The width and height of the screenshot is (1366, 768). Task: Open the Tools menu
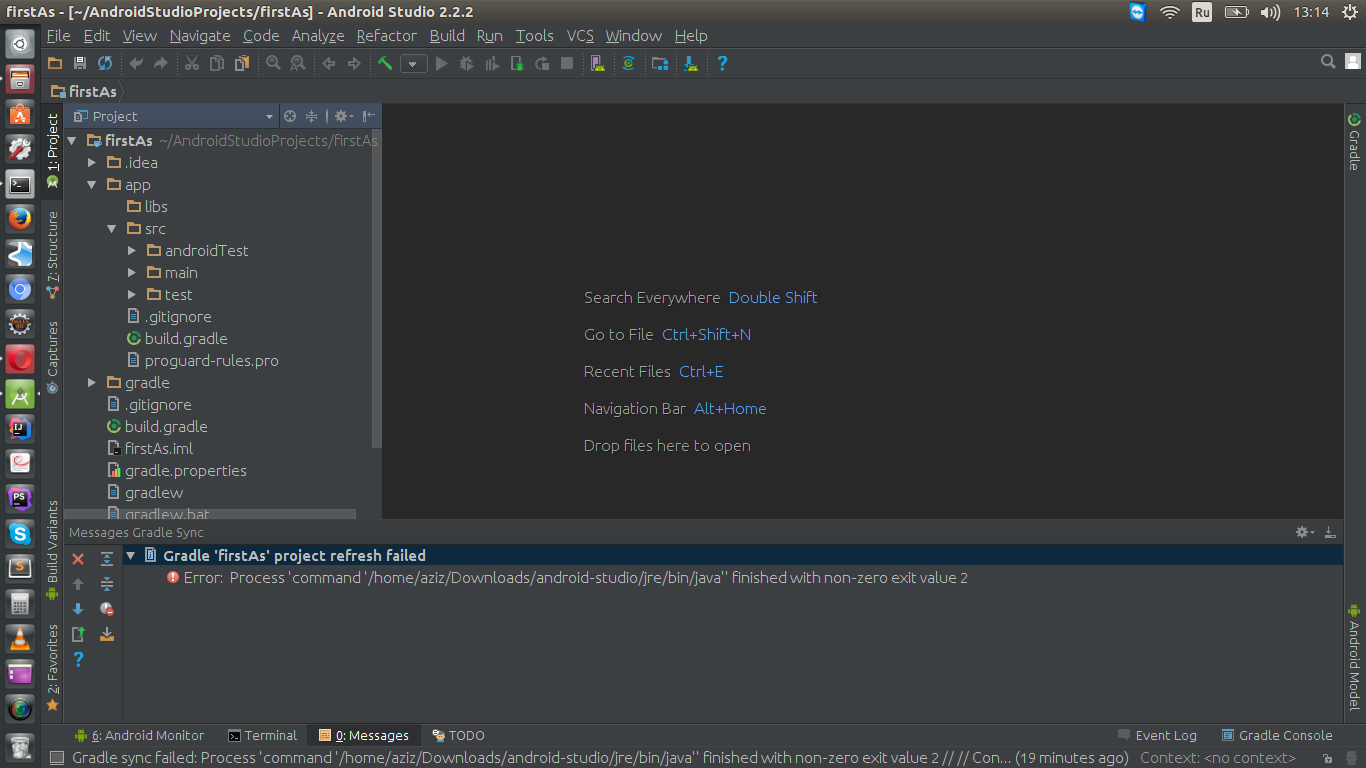(534, 36)
